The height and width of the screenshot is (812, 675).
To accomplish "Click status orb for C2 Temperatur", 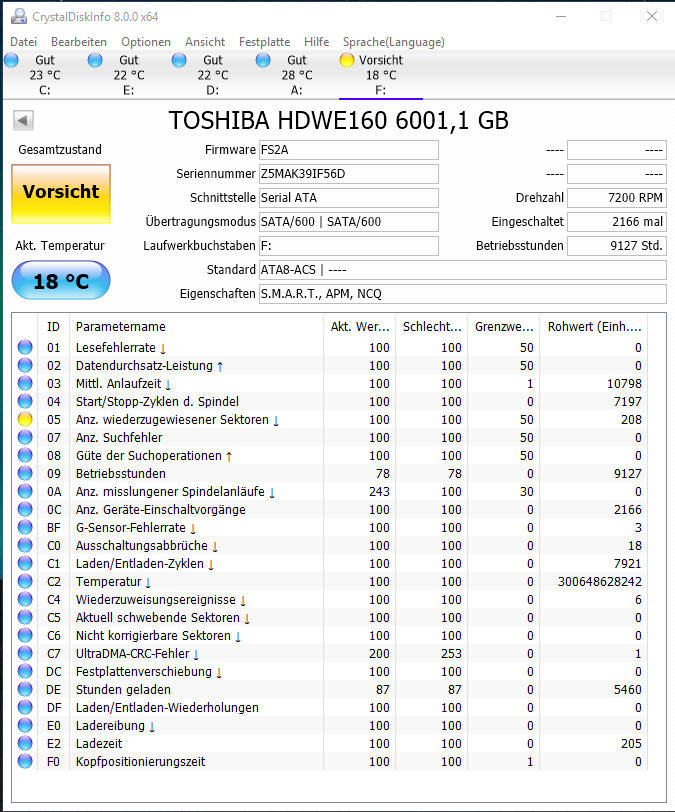I will click(25, 581).
